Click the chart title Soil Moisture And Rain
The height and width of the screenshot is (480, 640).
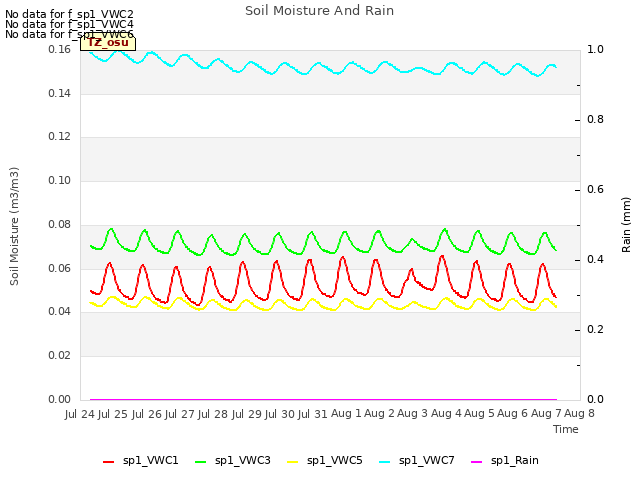coord(319,11)
